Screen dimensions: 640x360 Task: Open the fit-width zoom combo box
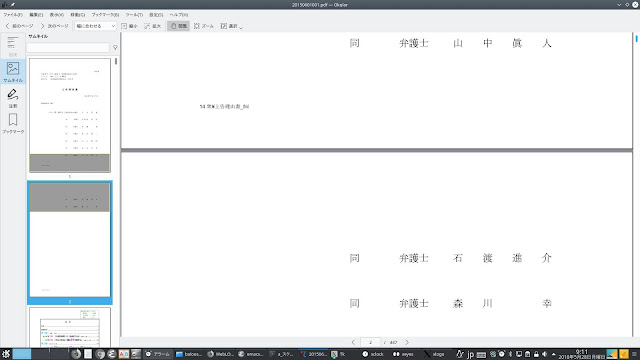[x=96, y=26]
